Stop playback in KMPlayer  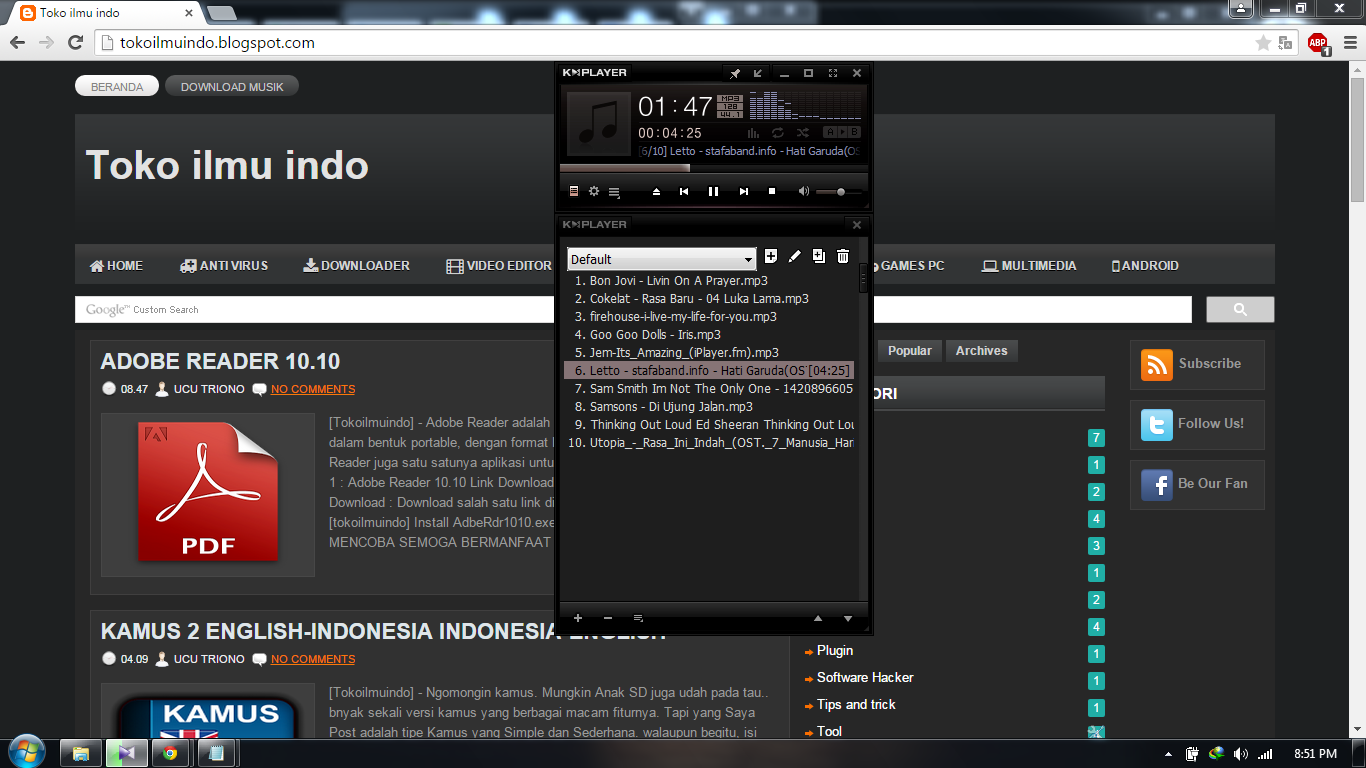[x=772, y=191]
